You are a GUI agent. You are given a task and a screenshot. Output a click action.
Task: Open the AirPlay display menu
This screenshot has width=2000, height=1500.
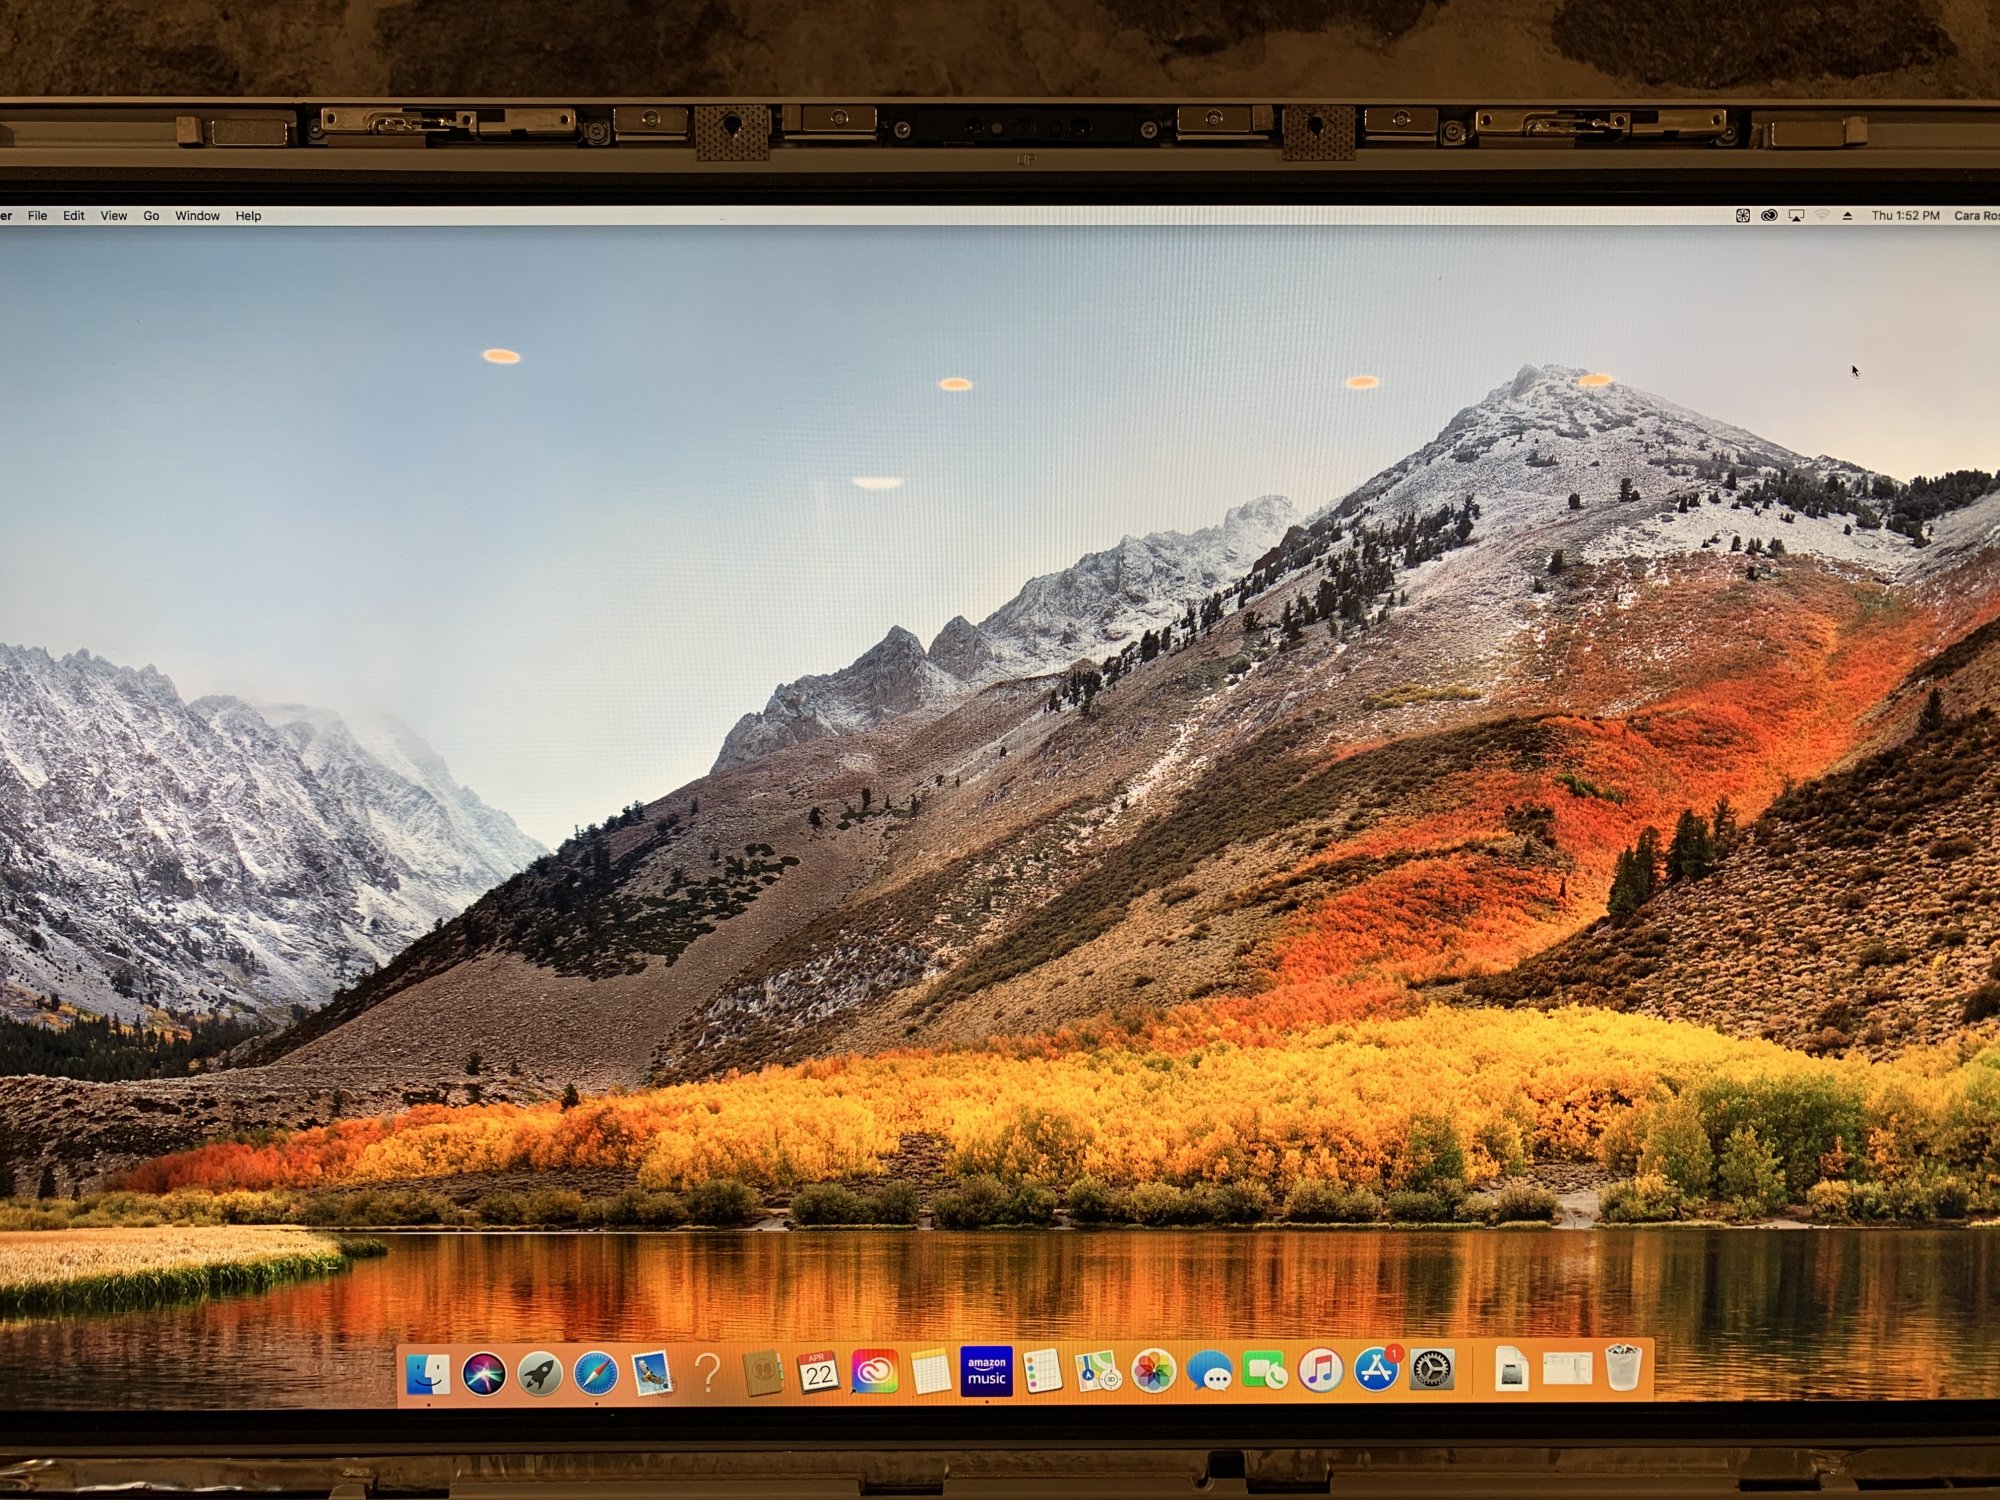pos(1796,216)
